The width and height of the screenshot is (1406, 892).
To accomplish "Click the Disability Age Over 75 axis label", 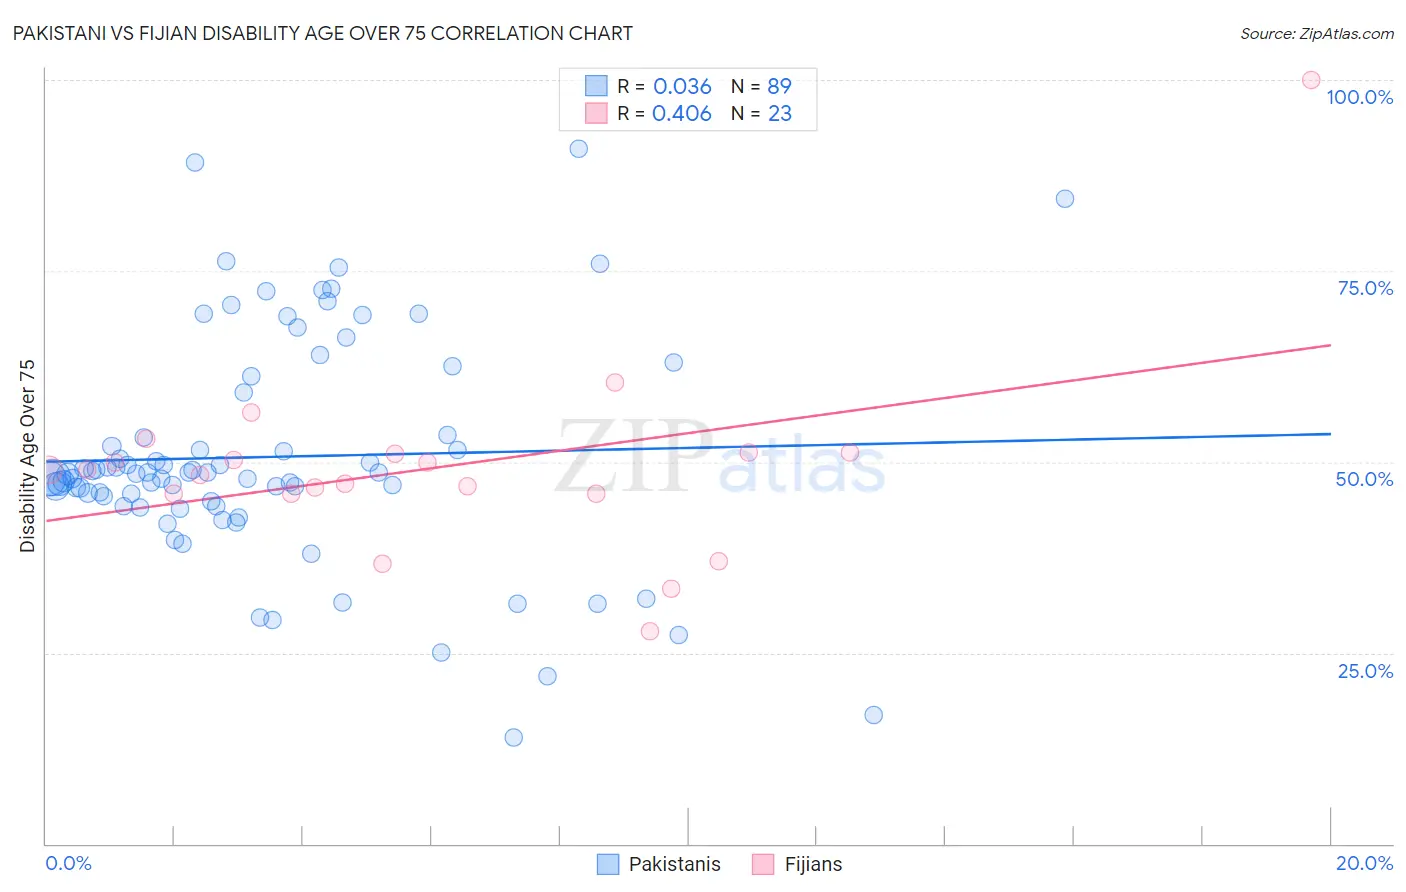I will 28,455.
